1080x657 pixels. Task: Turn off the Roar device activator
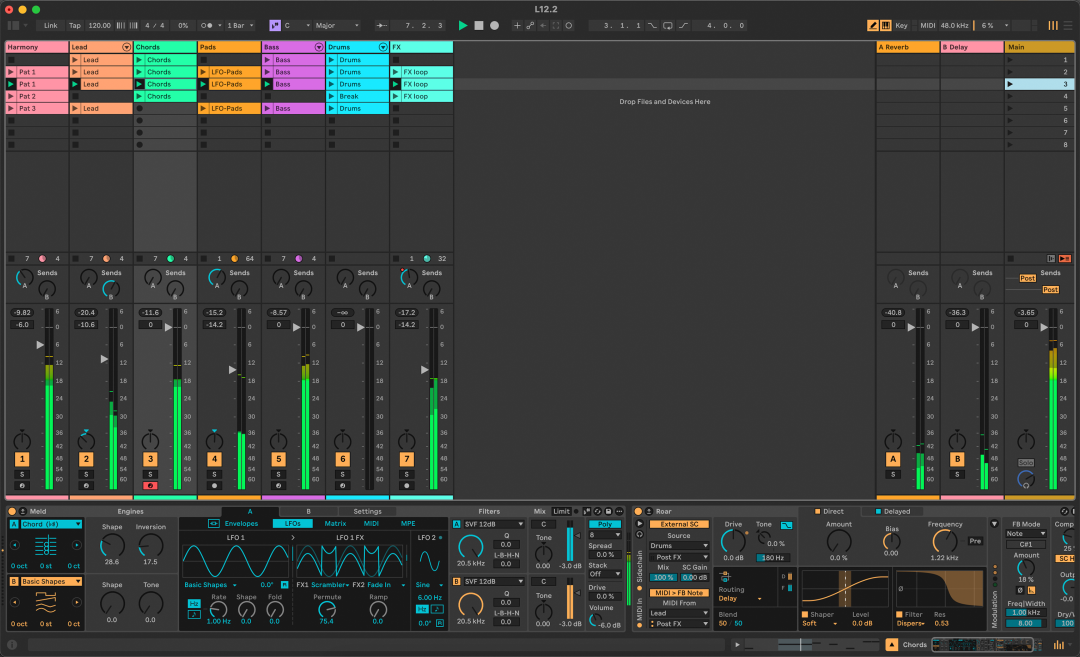point(638,512)
